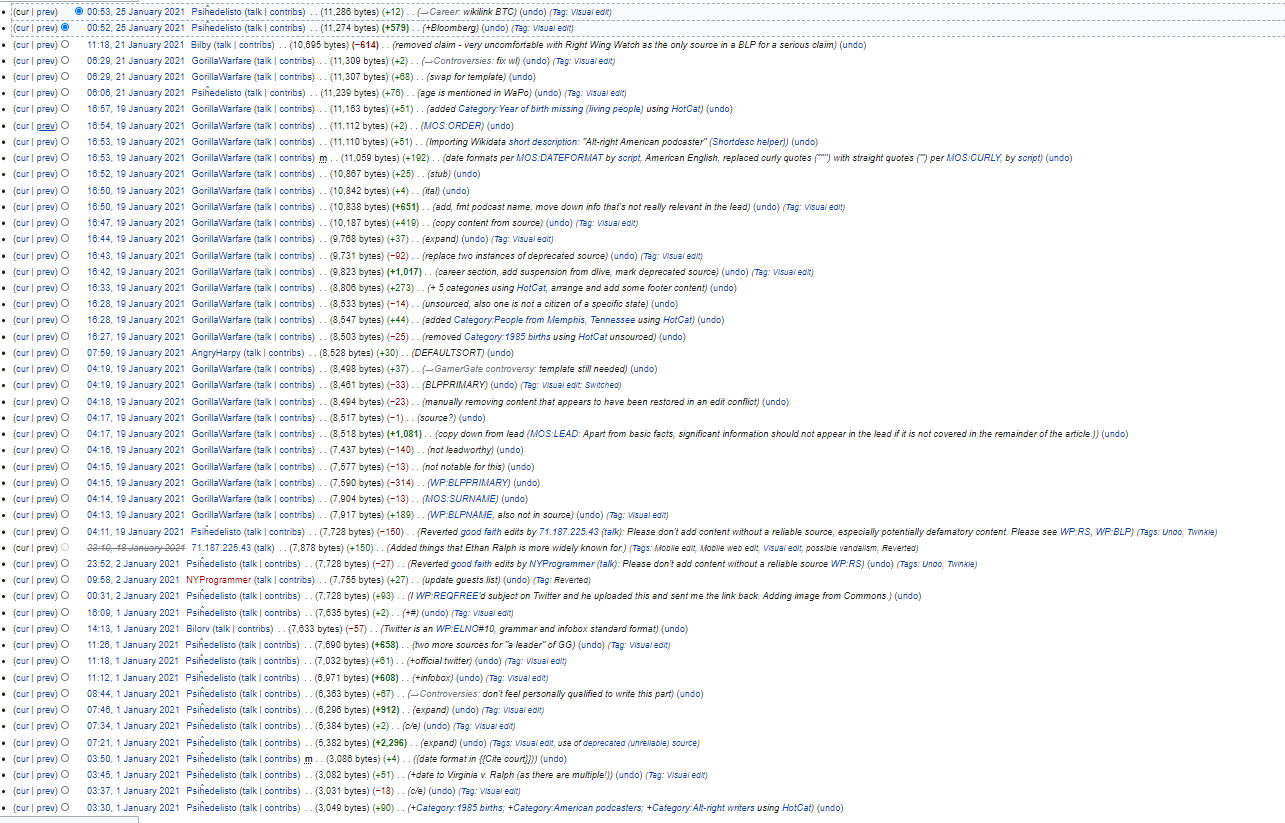The height and width of the screenshot is (823, 1285).
Task: Select the radio button for the 04:11, 19 January 2021 revision
Action: [65, 532]
